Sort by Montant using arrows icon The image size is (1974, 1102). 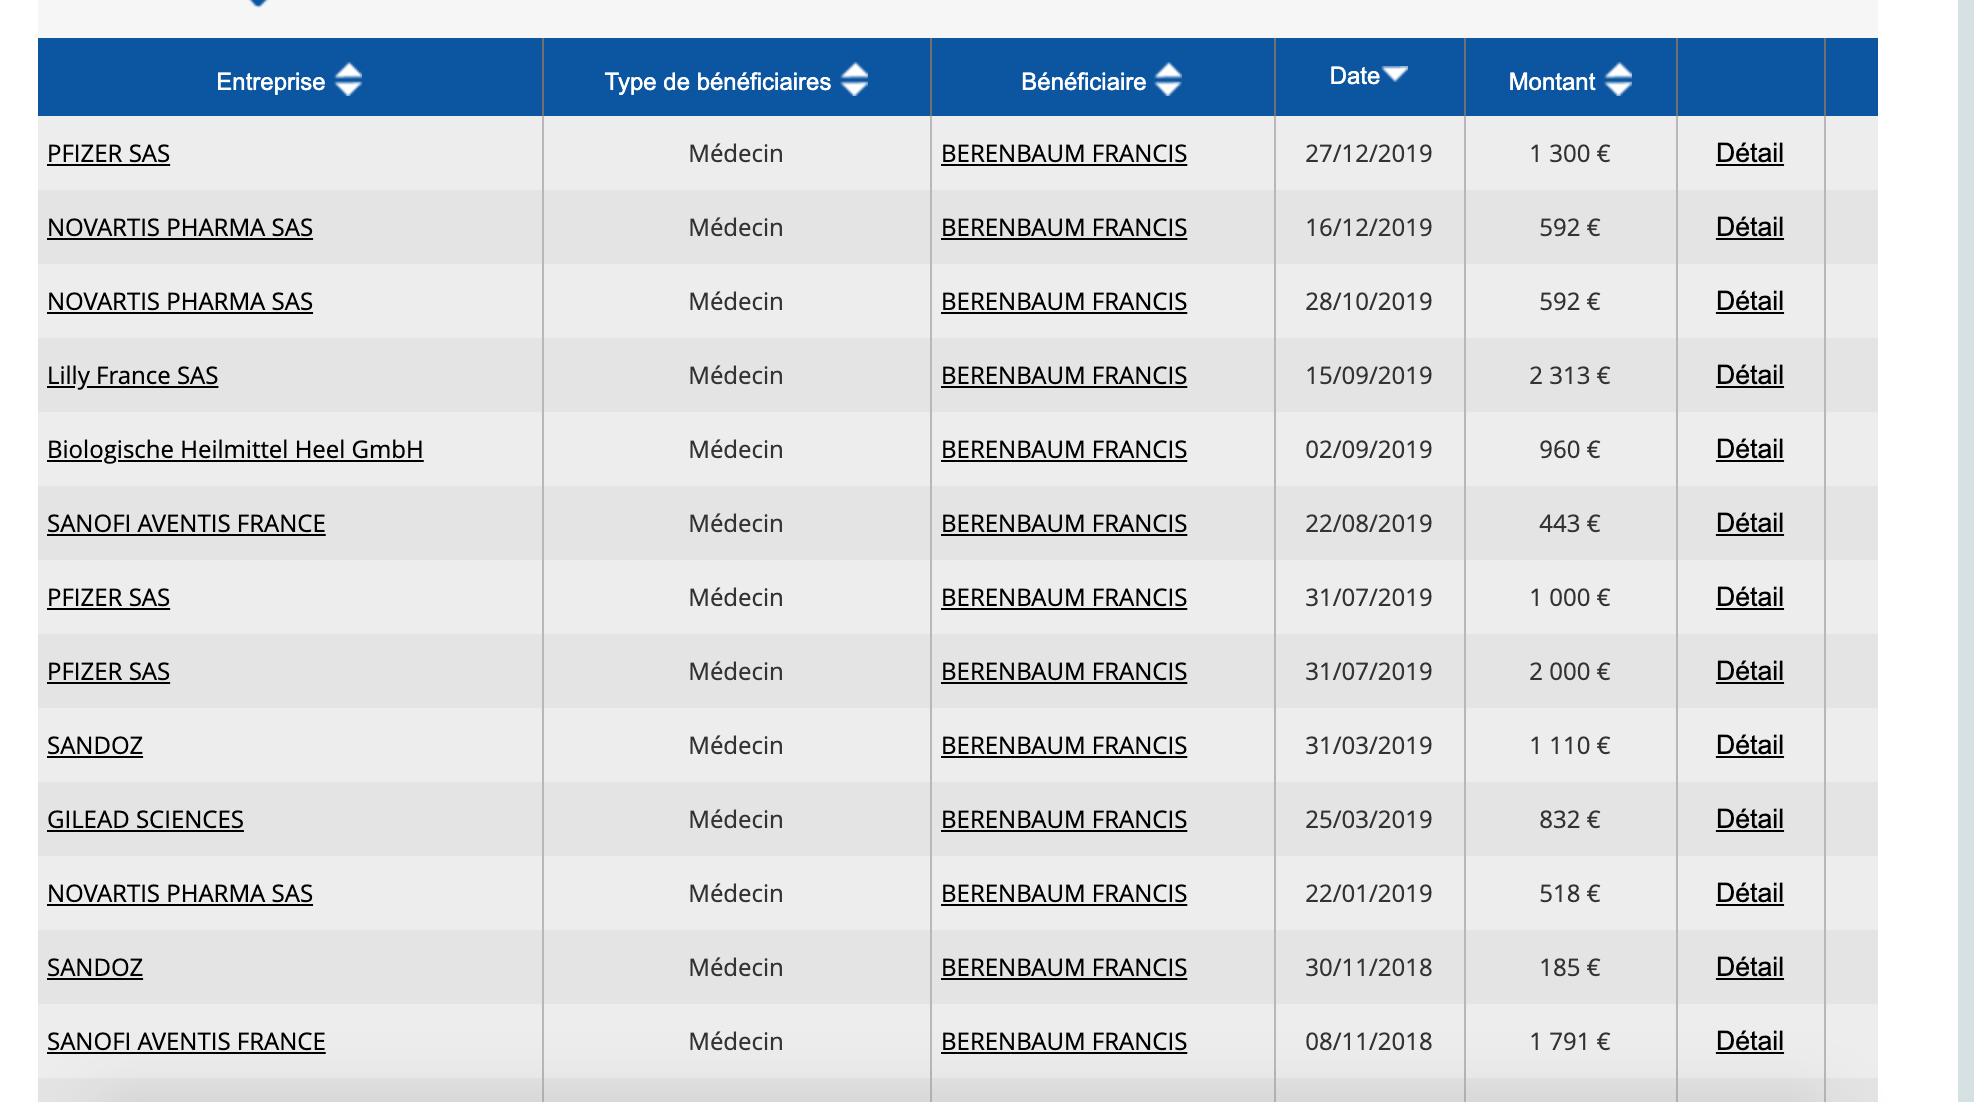point(1619,80)
